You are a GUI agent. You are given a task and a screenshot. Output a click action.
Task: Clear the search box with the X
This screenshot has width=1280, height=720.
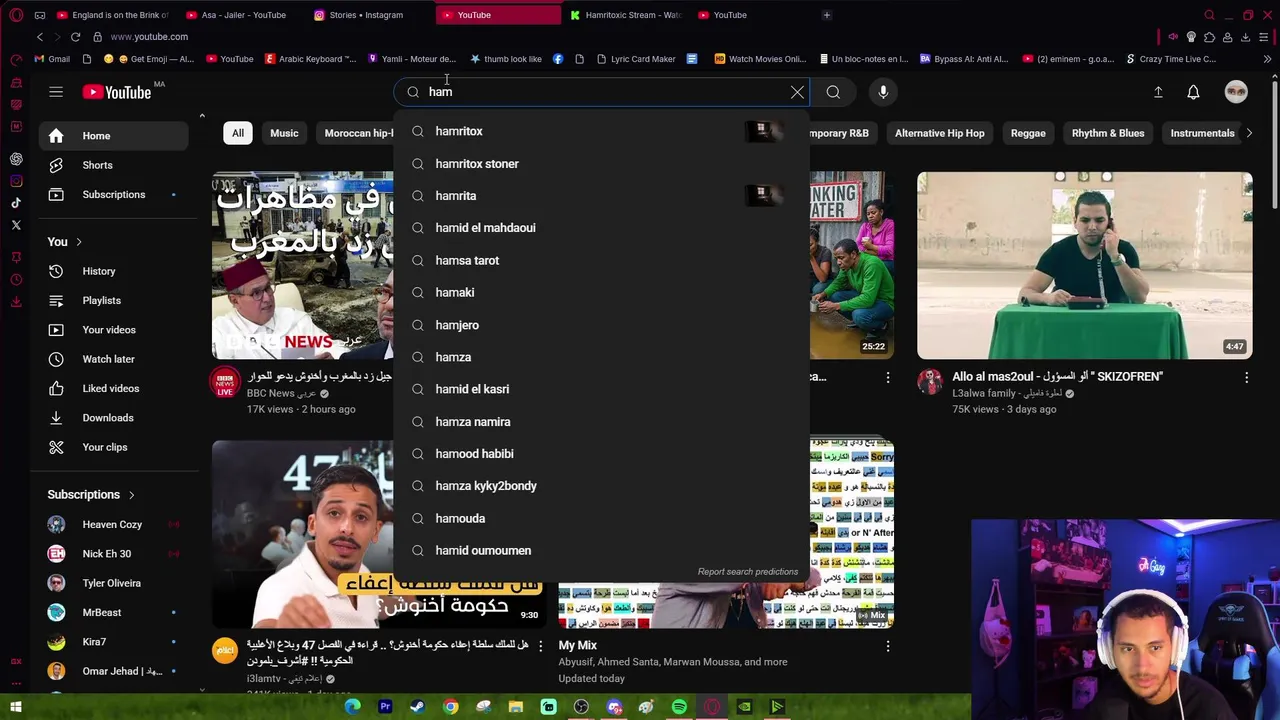(x=797, y=92)
